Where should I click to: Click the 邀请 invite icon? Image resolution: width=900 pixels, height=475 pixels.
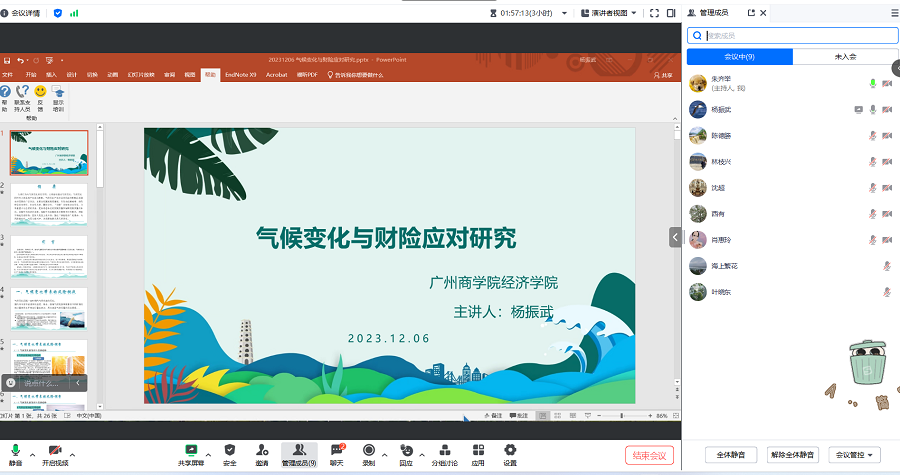[262, 451]
